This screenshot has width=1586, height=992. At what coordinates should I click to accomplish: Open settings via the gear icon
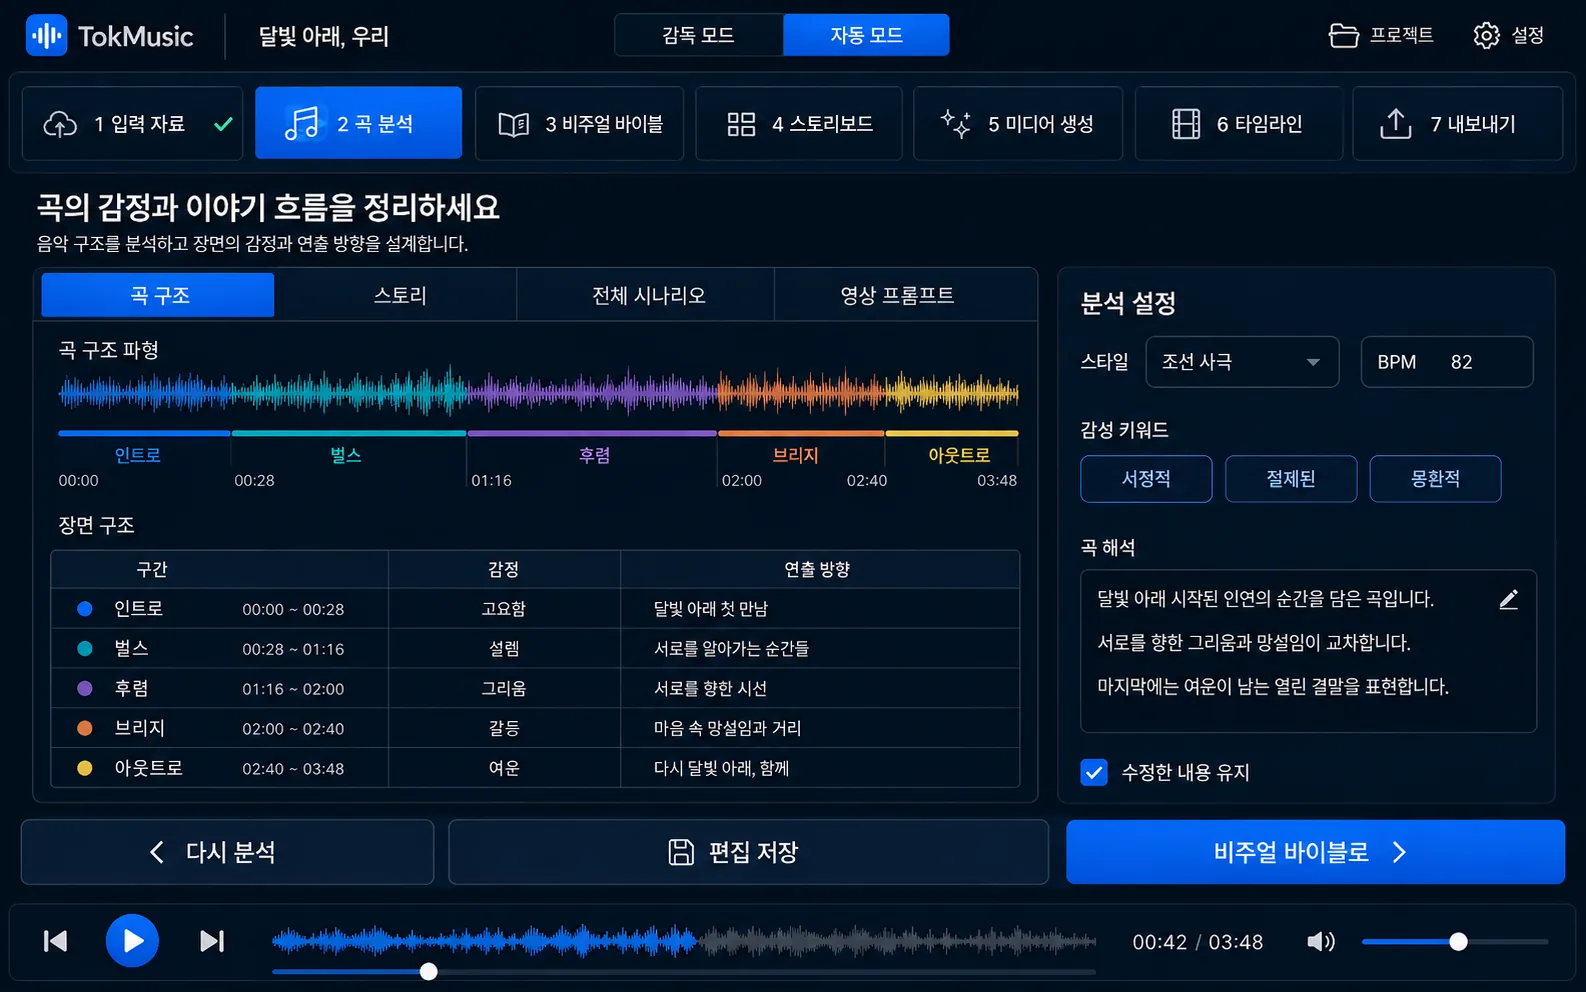coord(1486,36)
